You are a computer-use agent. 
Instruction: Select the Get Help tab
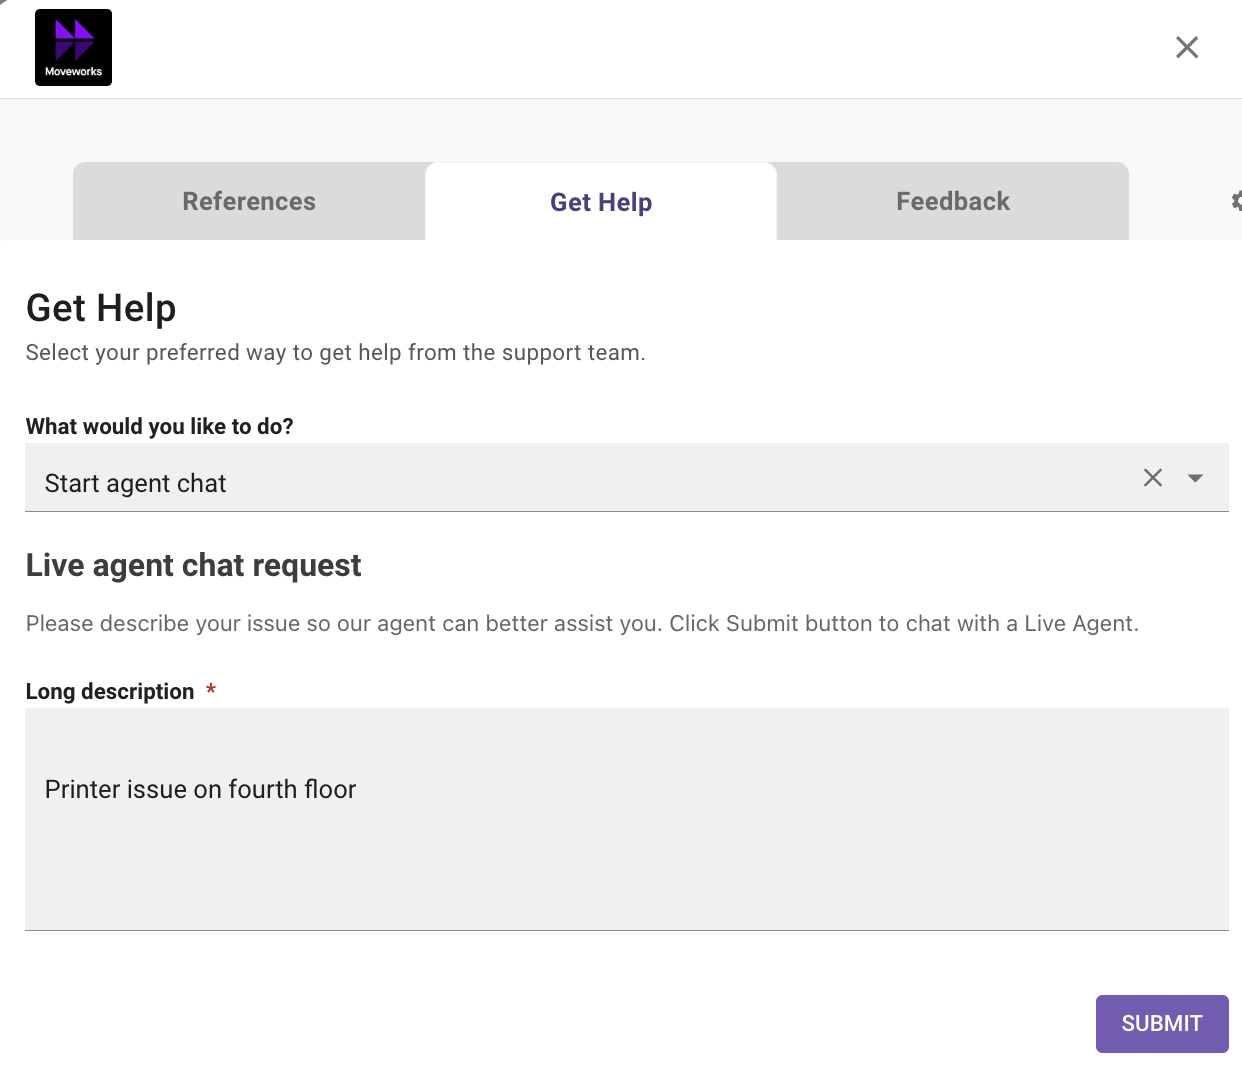(x=600, y=202)
